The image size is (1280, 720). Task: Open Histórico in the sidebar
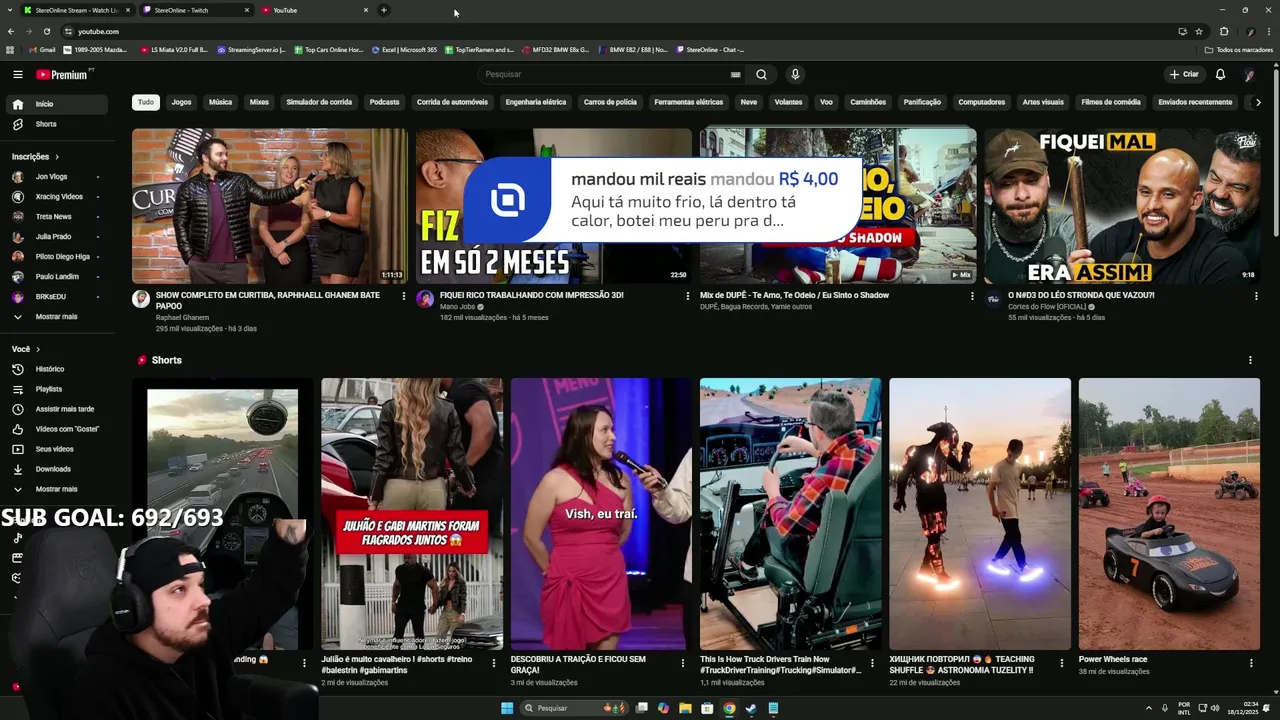point(57,369)
